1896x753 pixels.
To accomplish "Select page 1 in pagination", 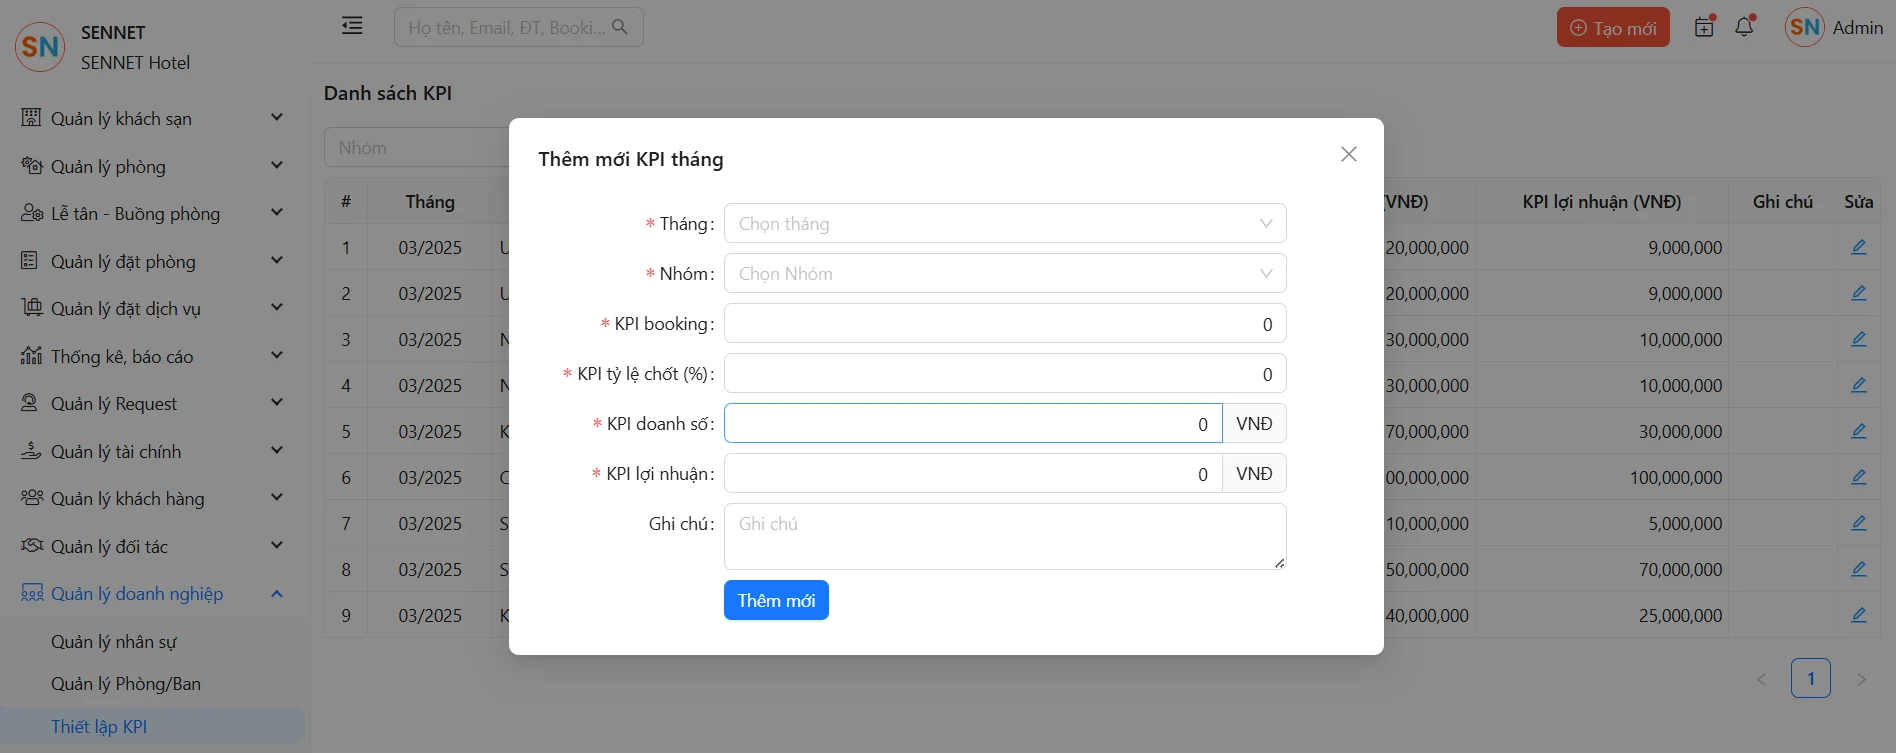I will [1810, 678].
